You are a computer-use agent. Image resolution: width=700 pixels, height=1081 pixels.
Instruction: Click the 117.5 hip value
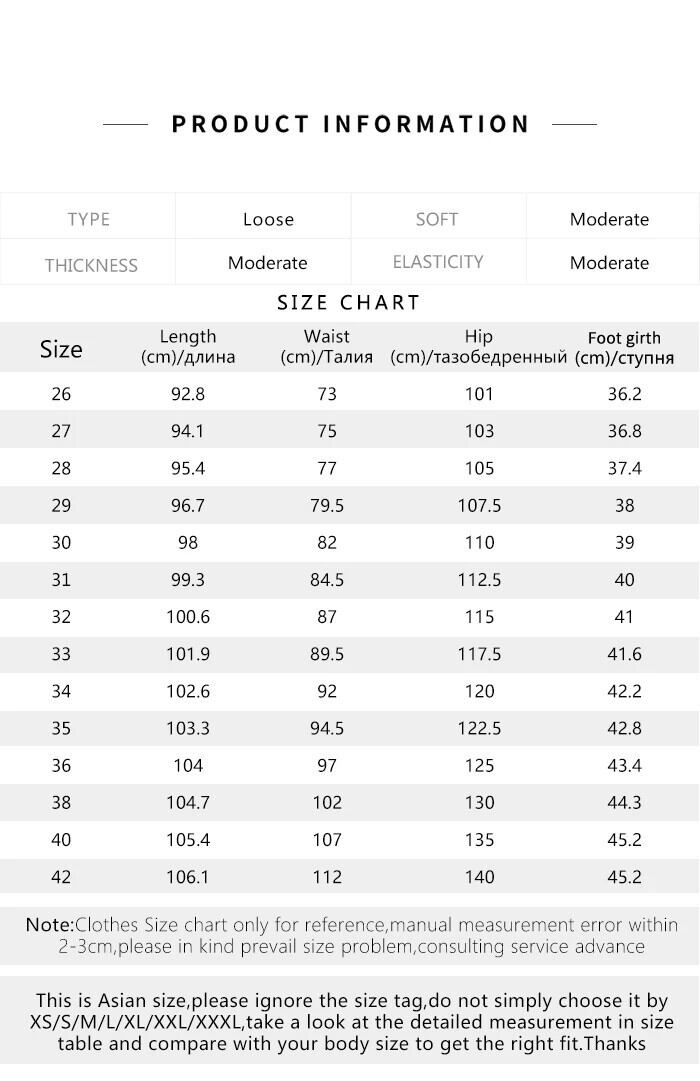tap(479, 654)
